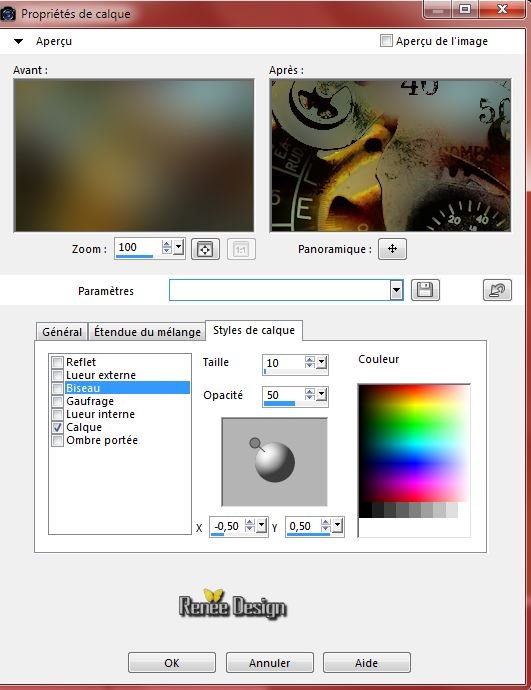Click the Panoramique pan arrows icon
Screen dimensions: 531x690
pos(392,249)
